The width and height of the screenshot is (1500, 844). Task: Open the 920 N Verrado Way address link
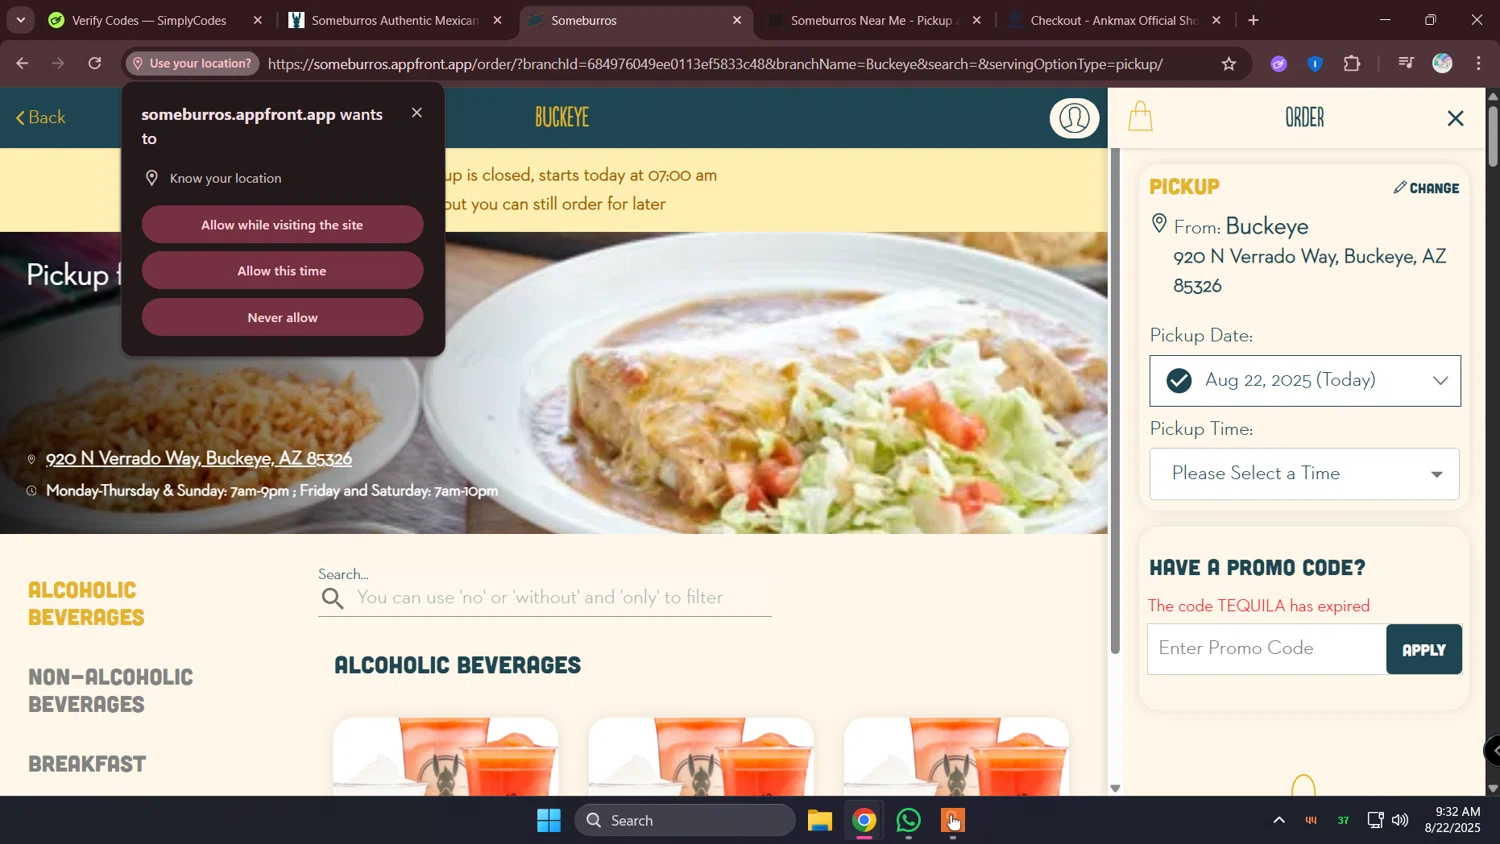(199, 459)
